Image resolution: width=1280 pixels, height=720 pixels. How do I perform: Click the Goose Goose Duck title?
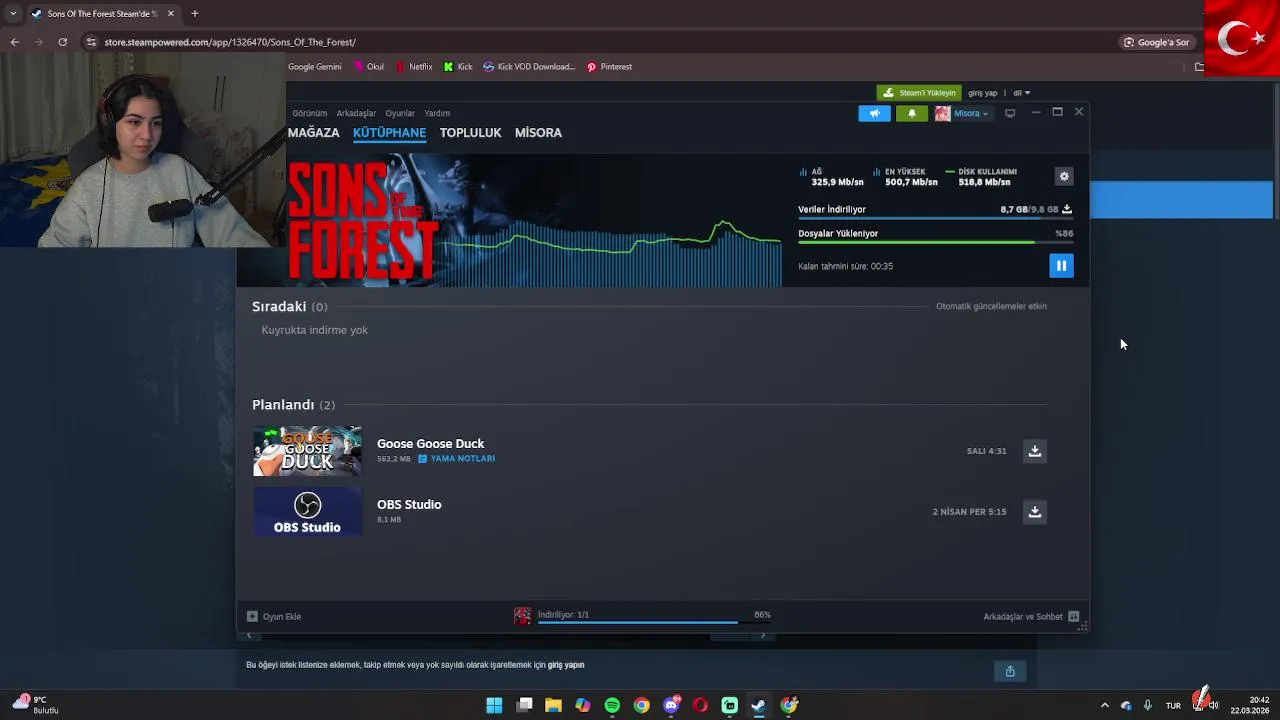(x=430, y=444)
